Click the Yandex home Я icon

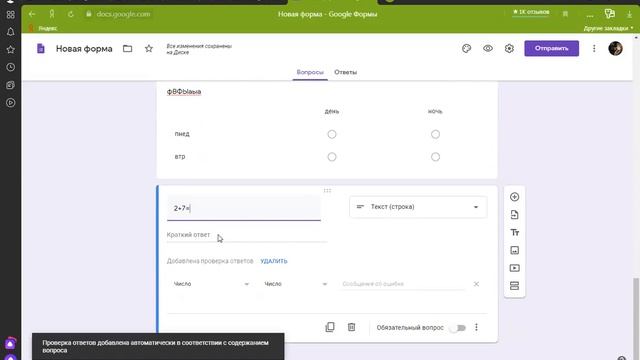(51, 14)
